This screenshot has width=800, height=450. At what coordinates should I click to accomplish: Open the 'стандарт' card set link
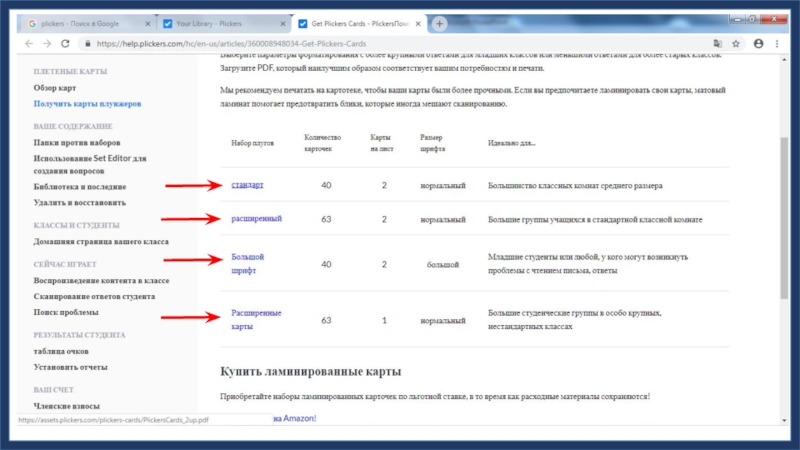[x=247, y=185]
